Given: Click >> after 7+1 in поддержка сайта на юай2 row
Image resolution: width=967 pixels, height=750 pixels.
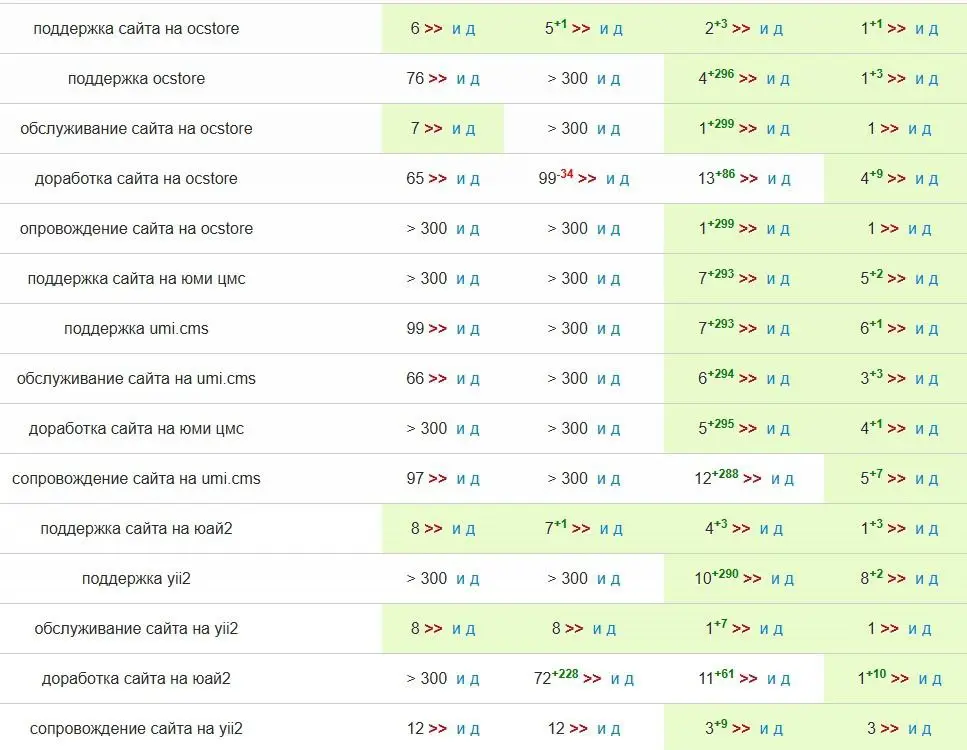Looking at the screenshot, I should (581, 529).
